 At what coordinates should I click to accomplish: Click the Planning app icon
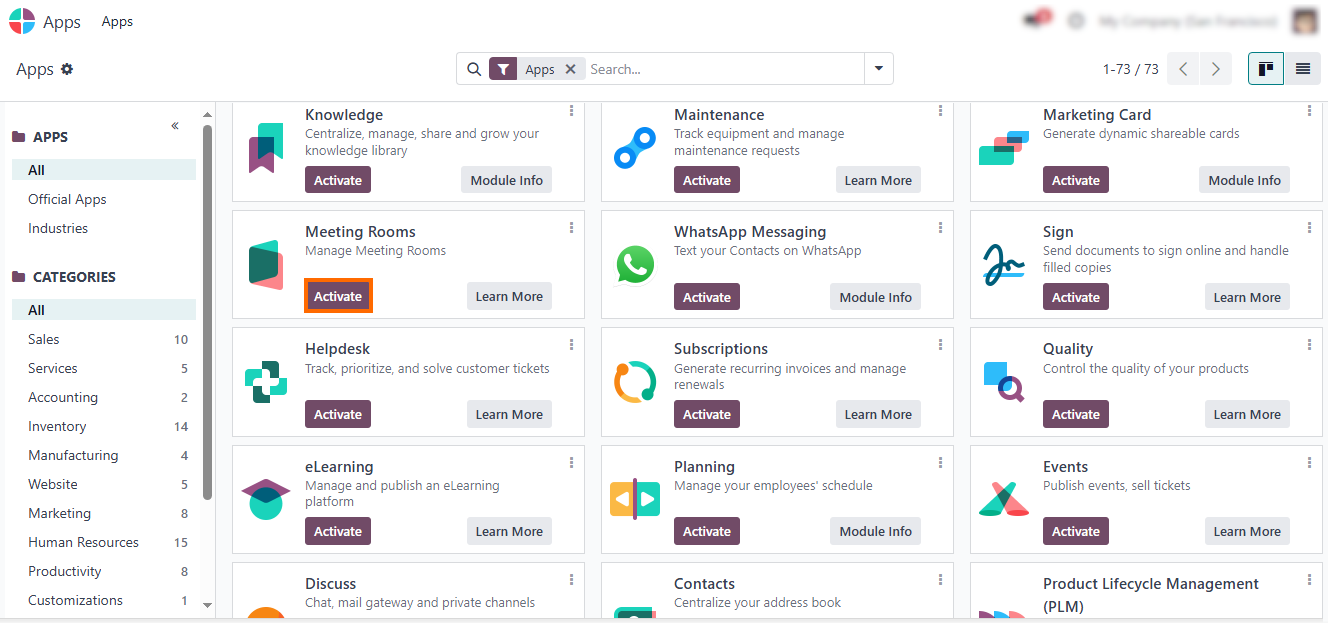634,499
